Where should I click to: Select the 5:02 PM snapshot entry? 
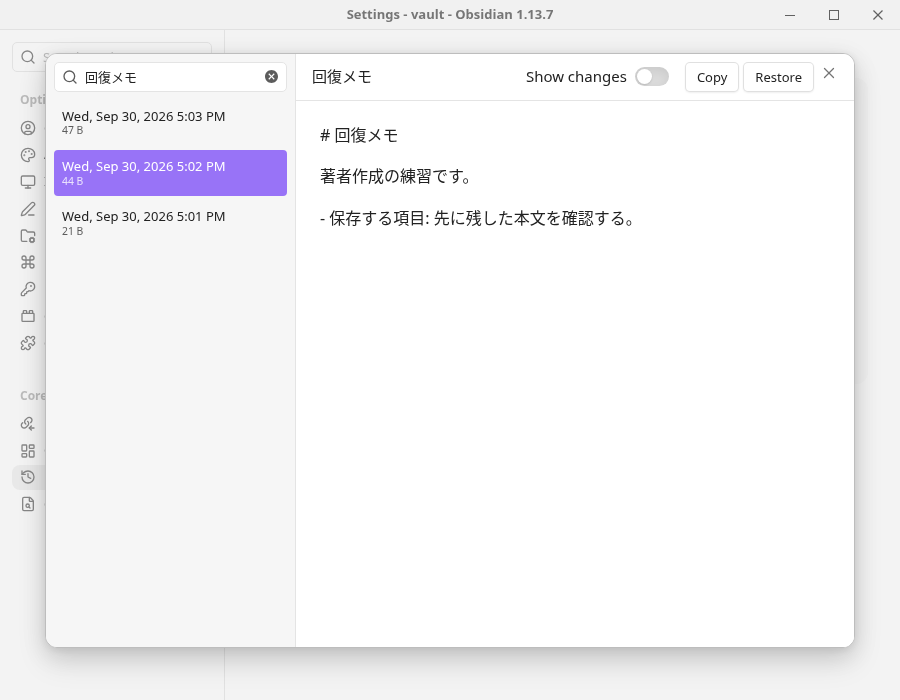coord(170,173)
